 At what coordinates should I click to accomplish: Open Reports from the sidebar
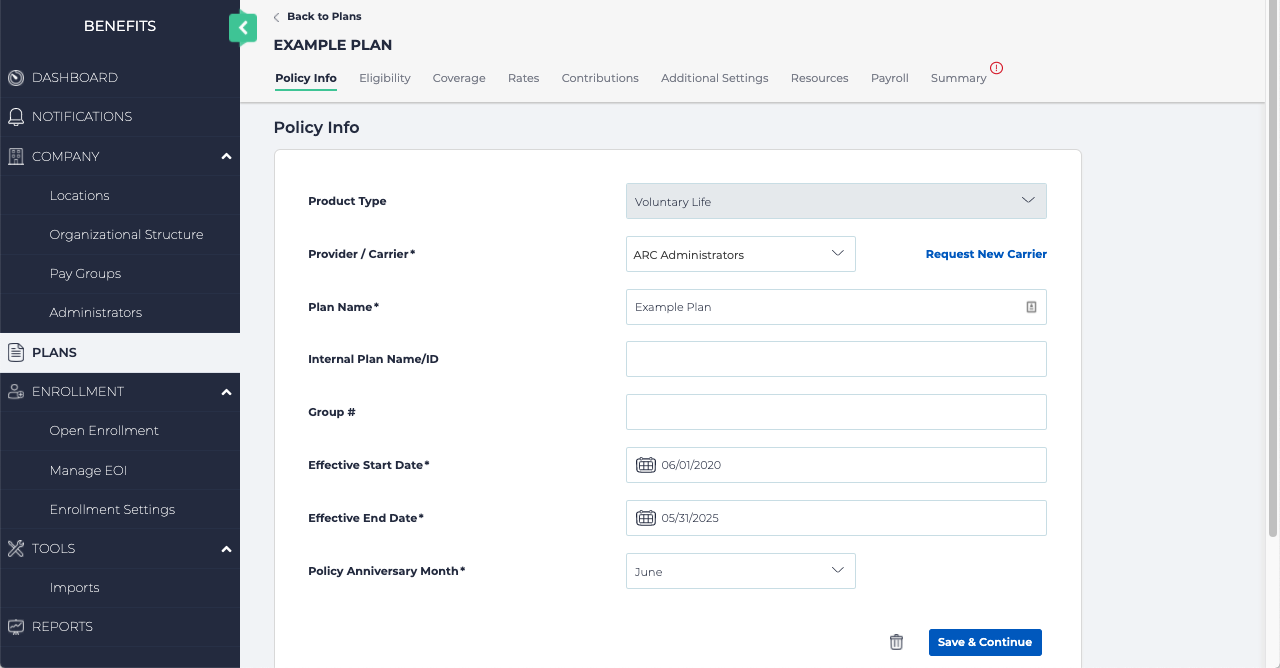coord(62,627)
